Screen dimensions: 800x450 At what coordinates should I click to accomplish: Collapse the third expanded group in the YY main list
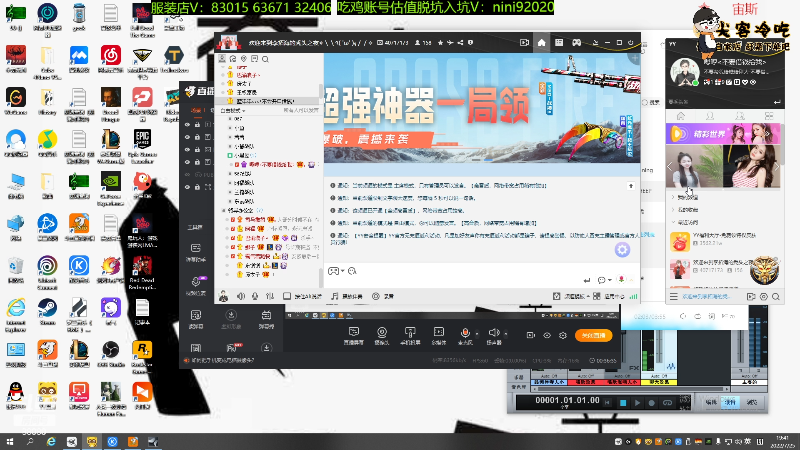673,222
